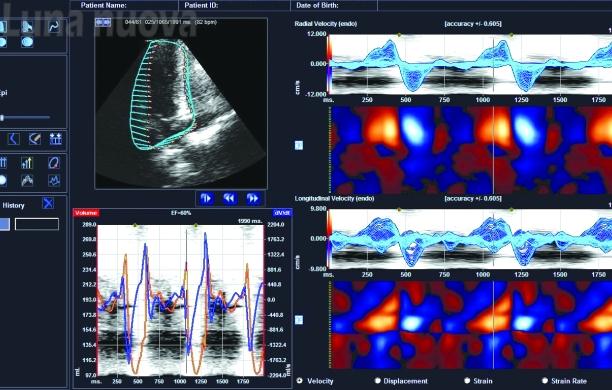This screenshot has width=612, height=390.
Task: Click the Patient ID field header
Action: (x=201, y=5)
